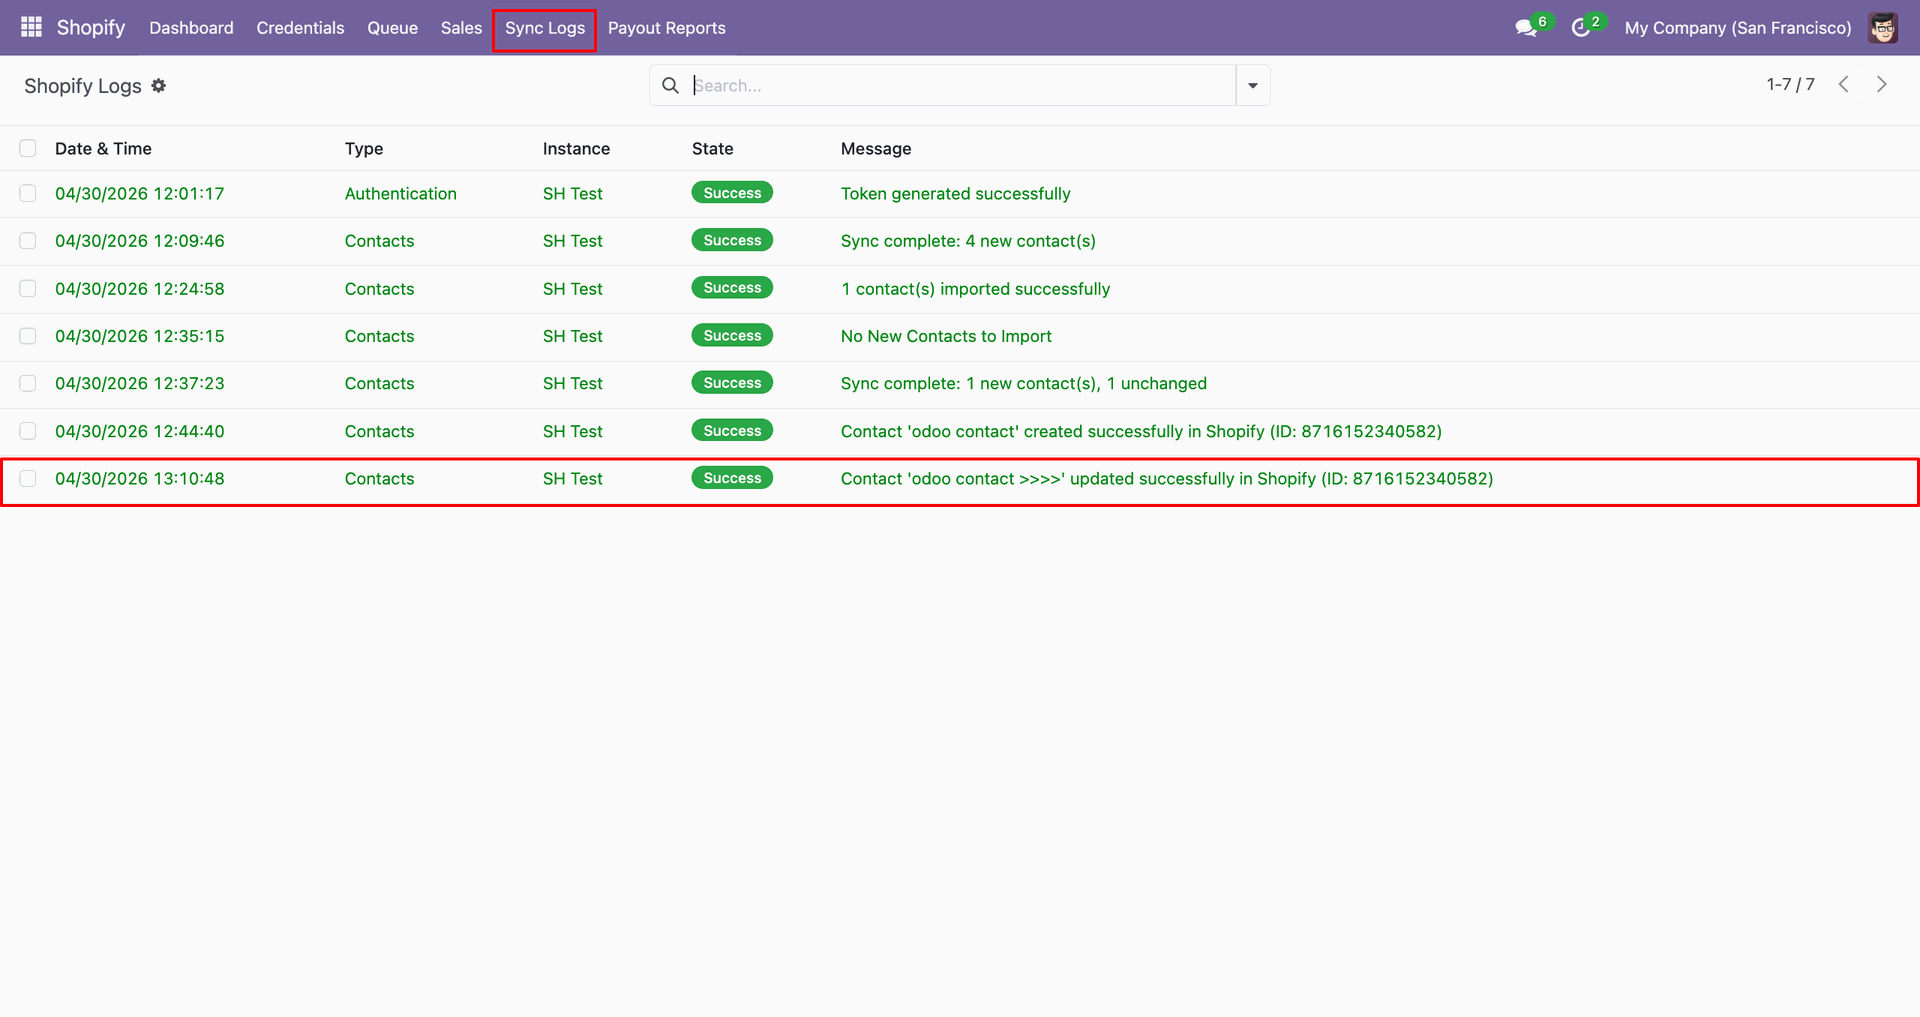The image size is (1920, 1017).
Task: Open 'odoo contact' created successfully entry
Action: tap(1141, 431)
